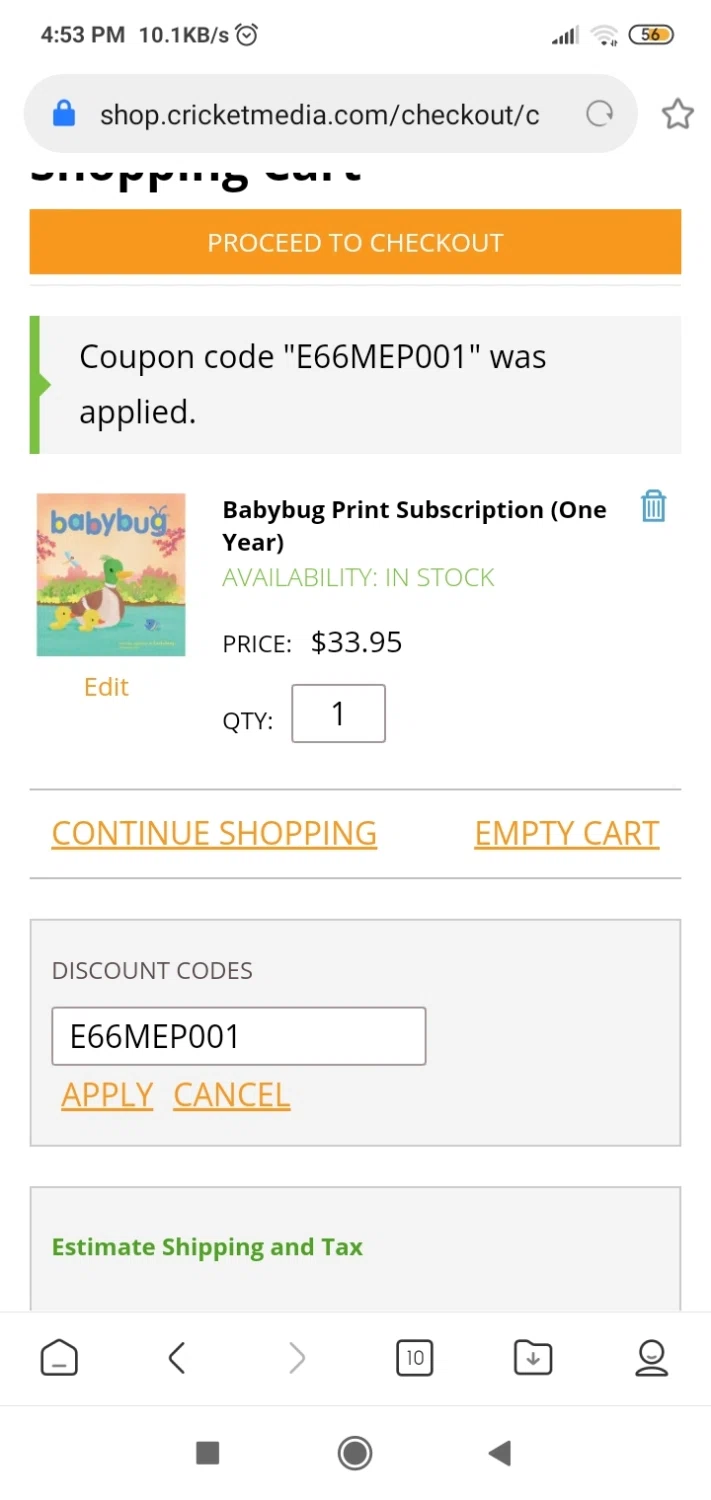Tap the quantity input field

coord(338,713)
